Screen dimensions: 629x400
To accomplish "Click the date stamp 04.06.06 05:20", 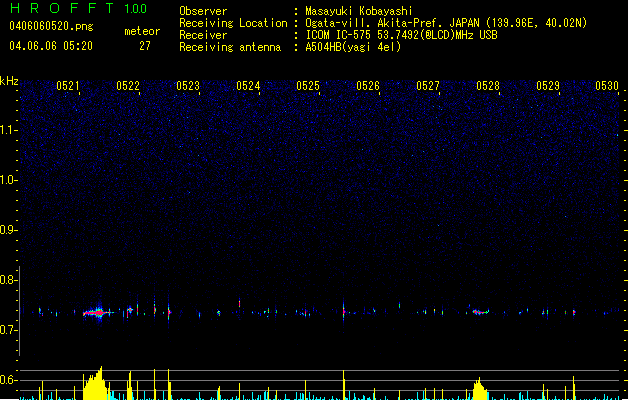I will click(x=51, y=46).
